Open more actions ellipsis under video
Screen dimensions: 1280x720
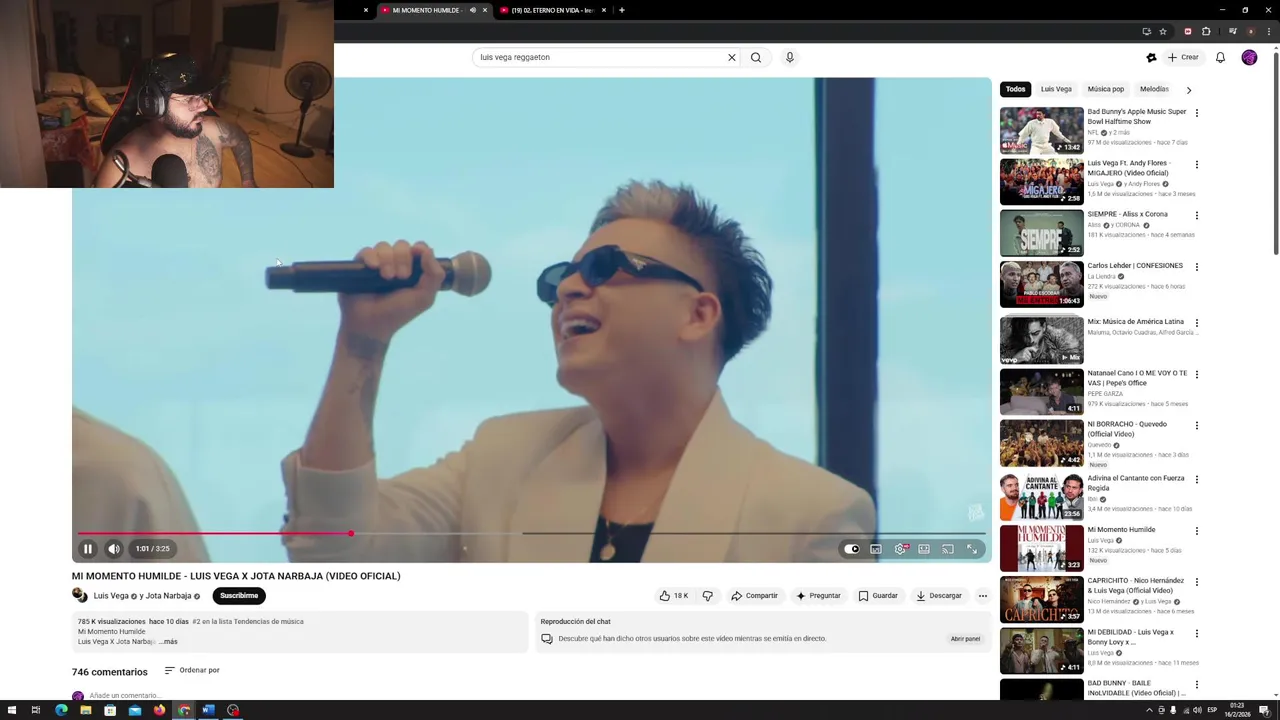point(983,596)
